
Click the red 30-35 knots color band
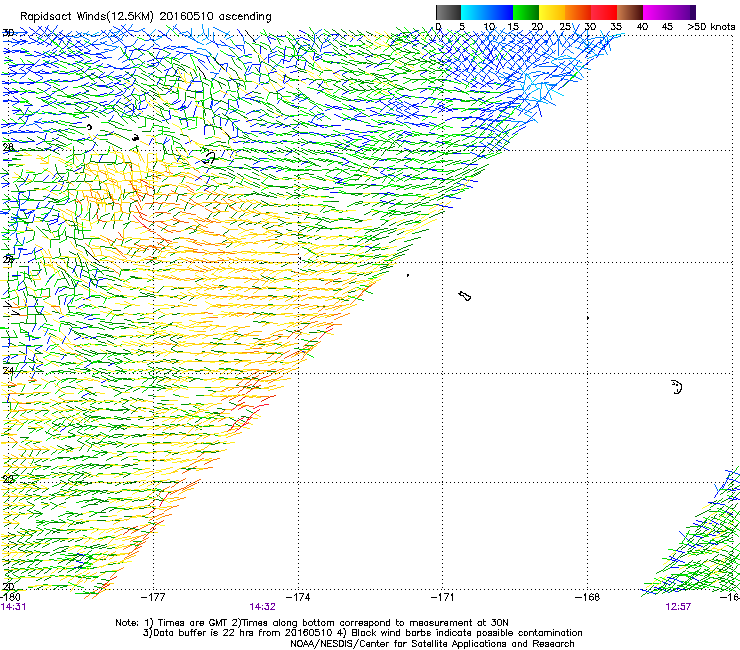[x=604, y=12]
